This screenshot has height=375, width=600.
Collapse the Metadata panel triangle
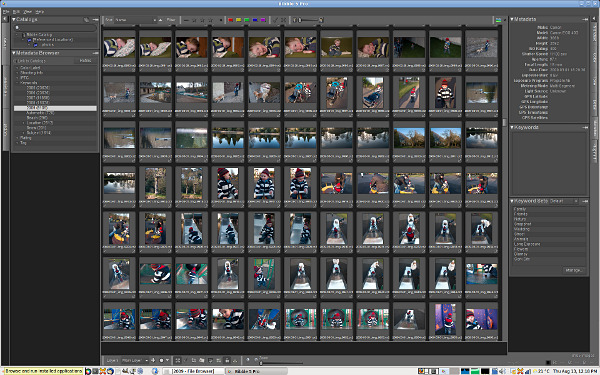point(512,19)
